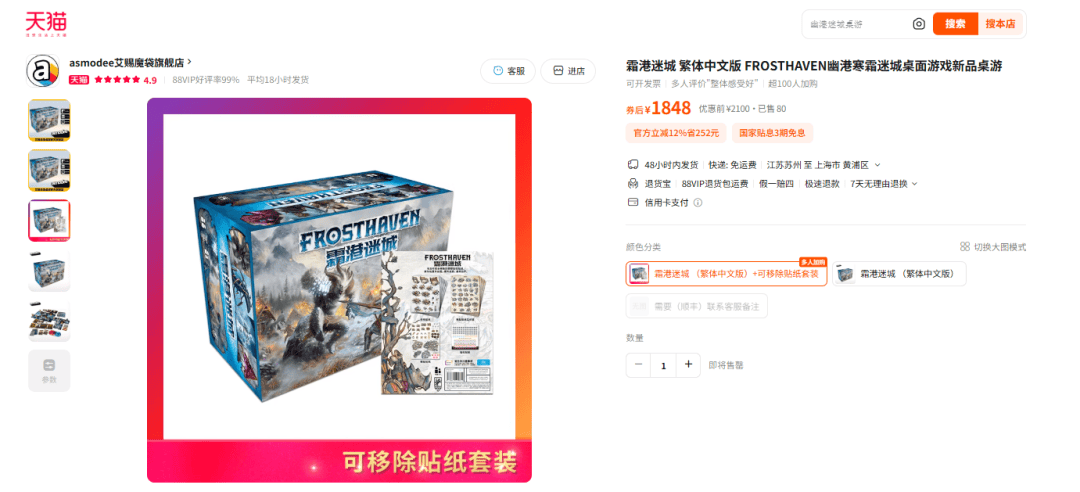Viewport: 1080px width, 492px height.
Task: Click orange 搜索 search button
Action: (x=955, y=24)
